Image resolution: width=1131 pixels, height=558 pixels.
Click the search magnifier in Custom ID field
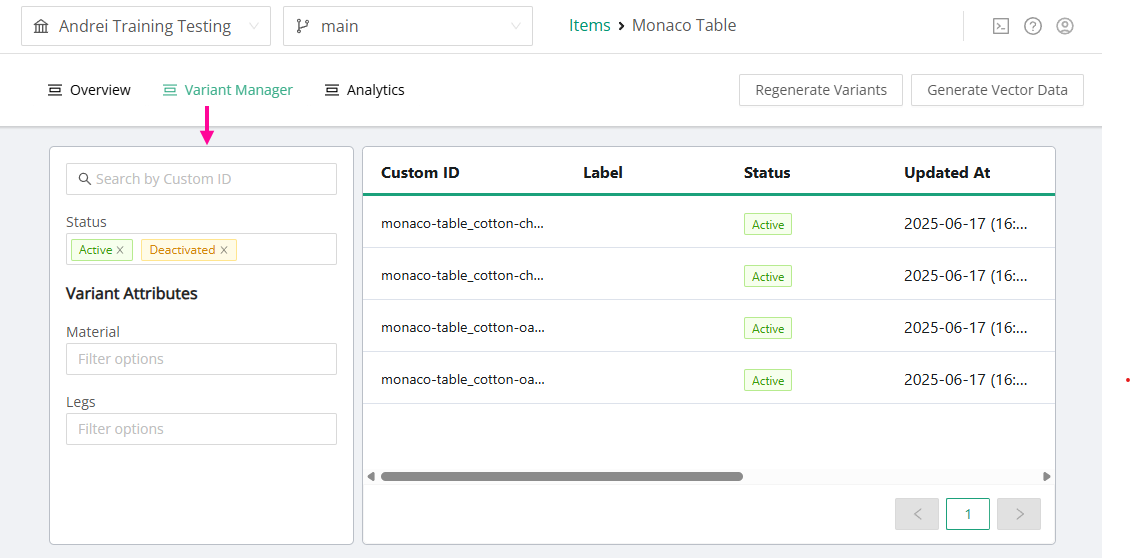click(x=85, y=179)
